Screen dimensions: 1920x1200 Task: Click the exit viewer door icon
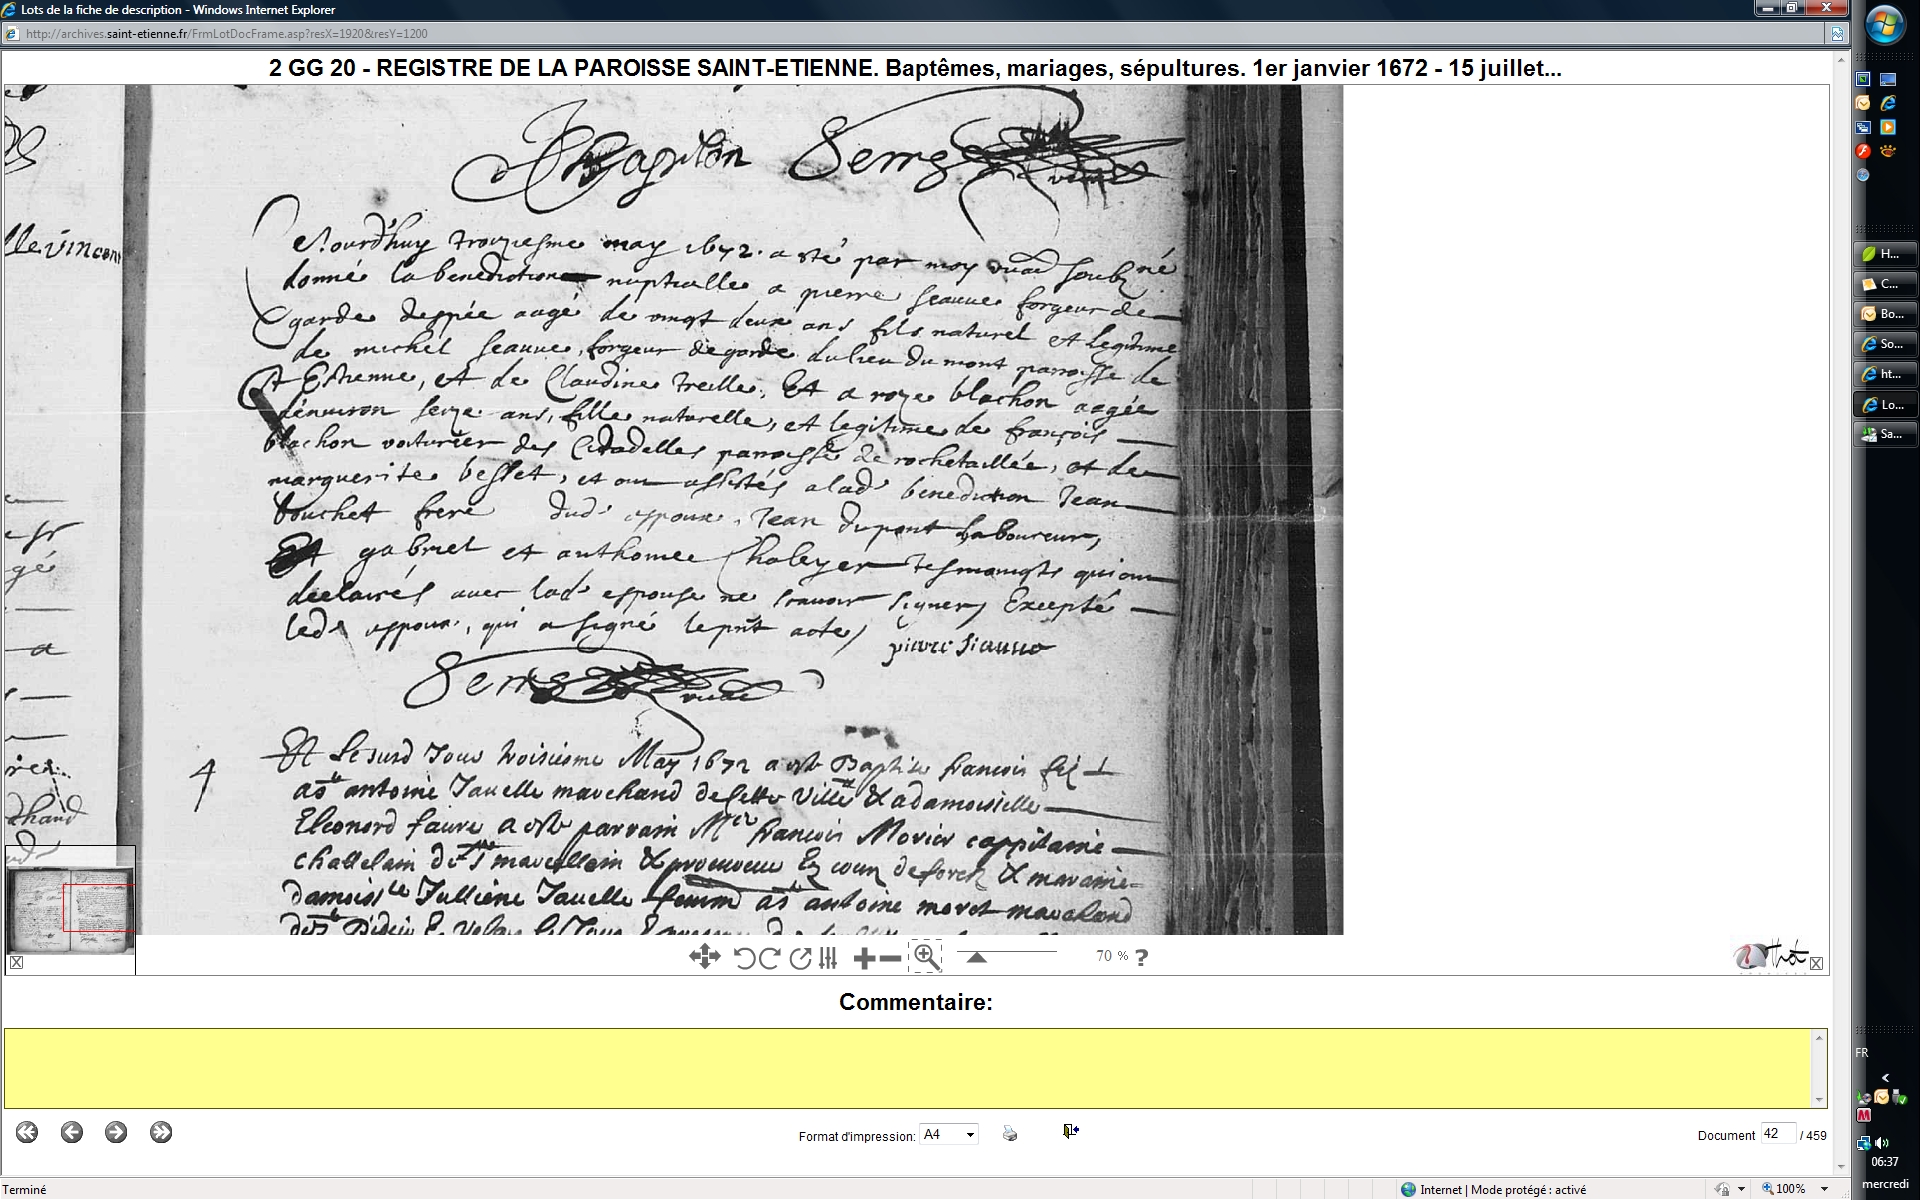click(1070, 1131)
